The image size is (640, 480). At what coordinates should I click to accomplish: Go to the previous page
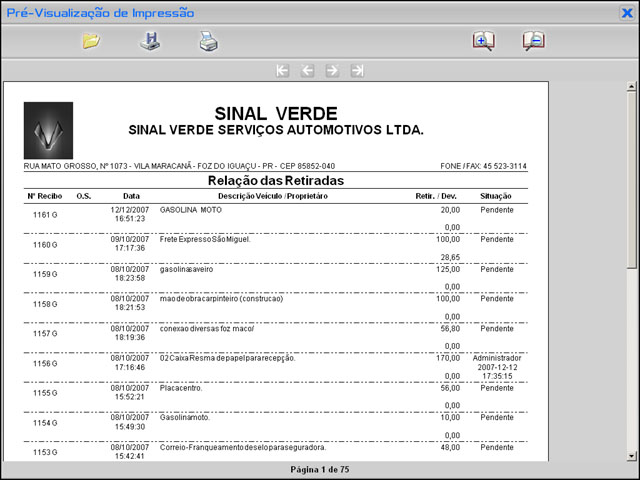[307, 71]
